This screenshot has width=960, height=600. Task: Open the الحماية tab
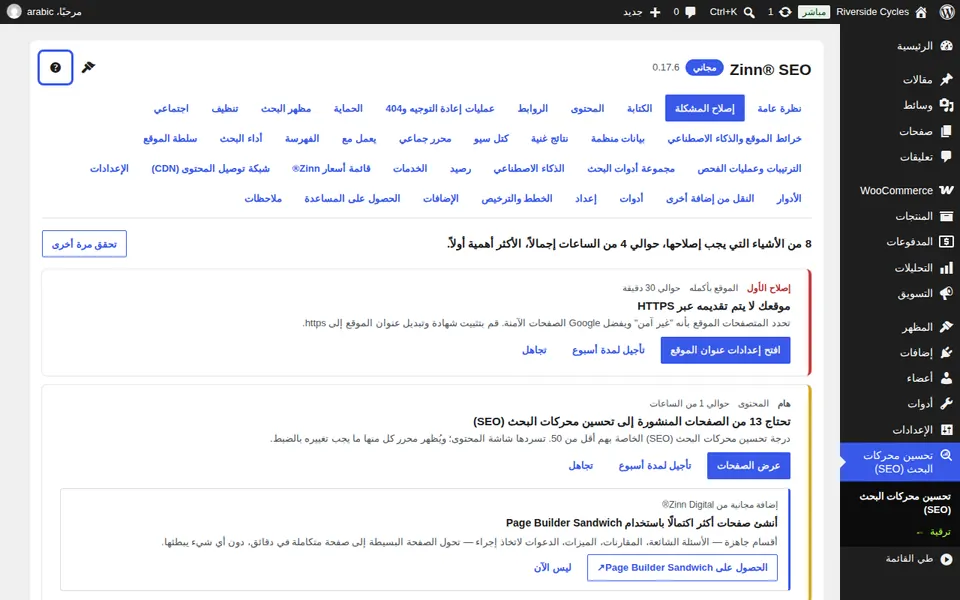[x=348, y=108]
